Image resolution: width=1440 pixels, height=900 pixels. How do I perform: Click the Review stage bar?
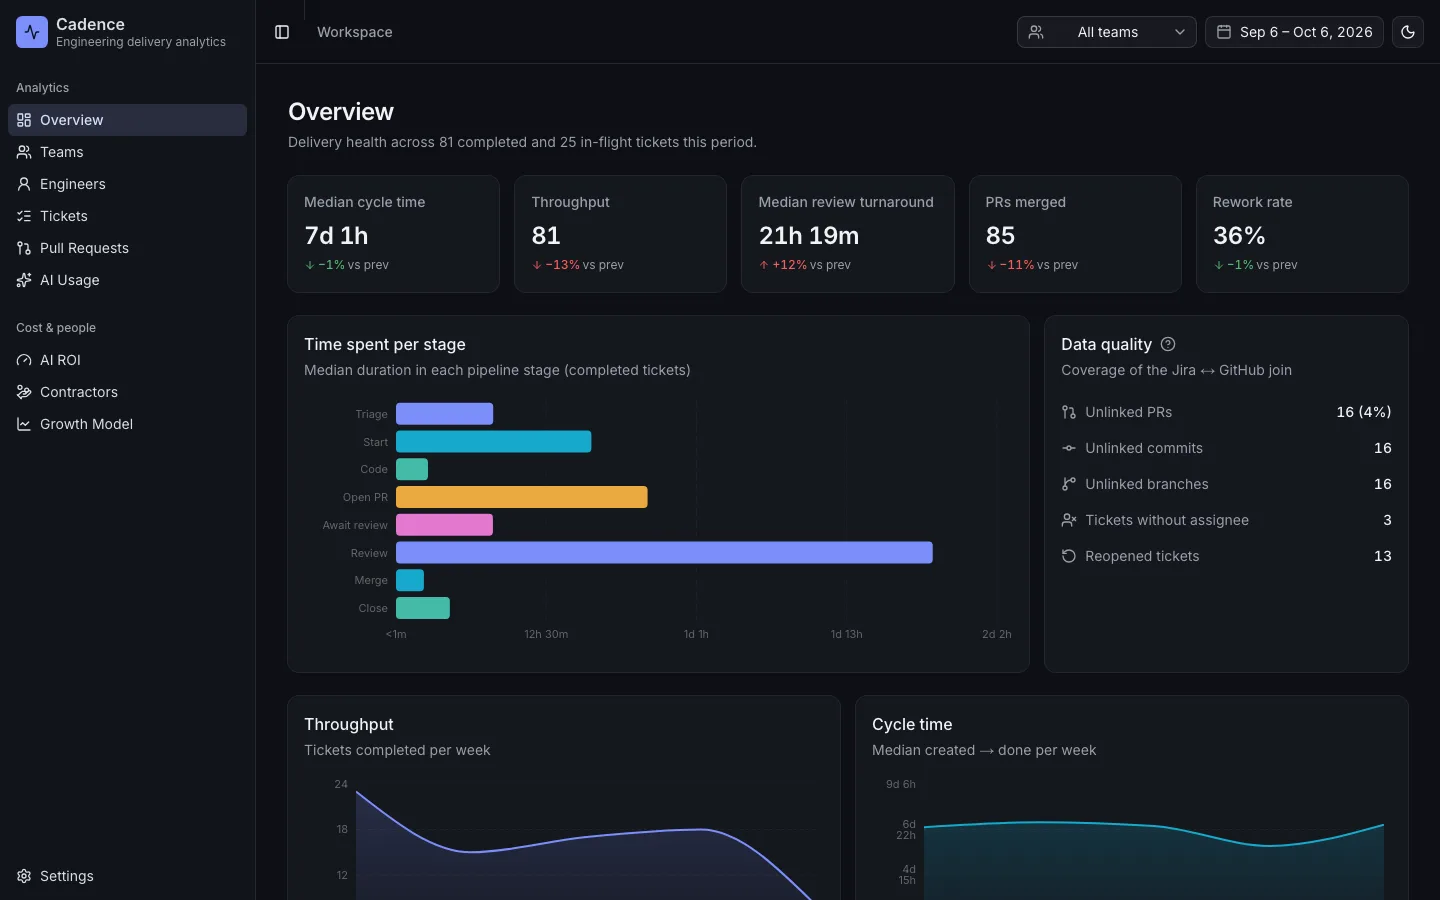664,552
